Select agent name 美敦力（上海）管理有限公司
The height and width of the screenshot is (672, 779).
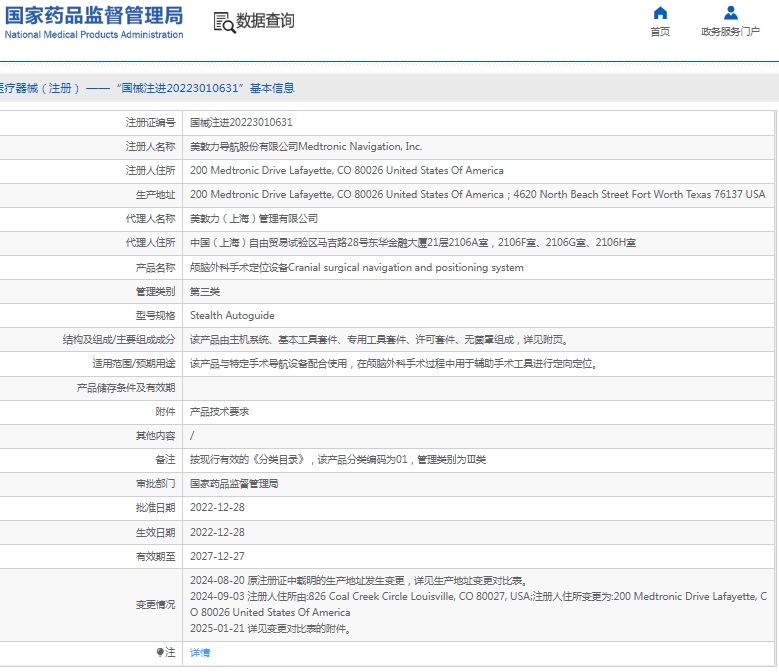(253, 219)
